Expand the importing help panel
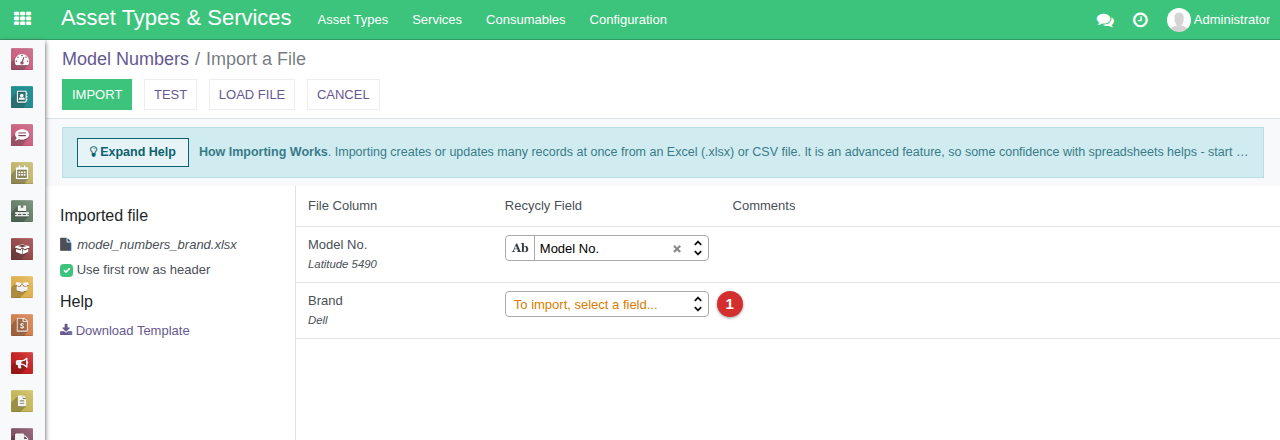The height and width of the screenshot is (440, 1280). tap(133, 152)
